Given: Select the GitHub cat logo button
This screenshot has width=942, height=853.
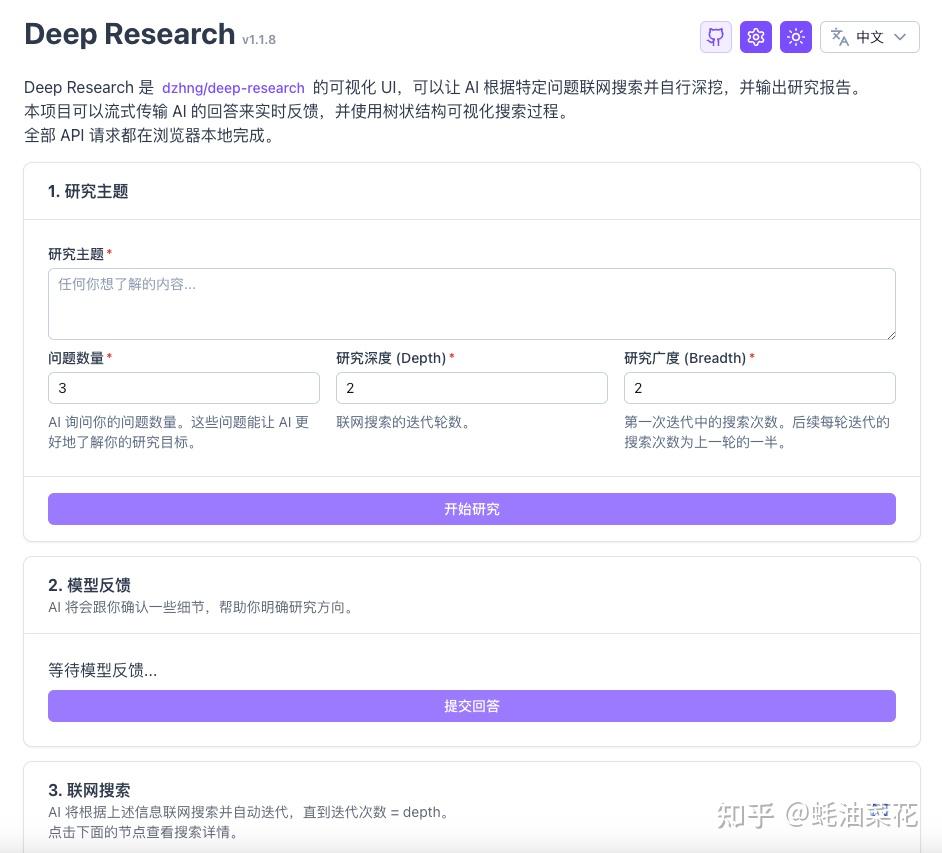Looking at the screenshot, I should tap(715, 37).
